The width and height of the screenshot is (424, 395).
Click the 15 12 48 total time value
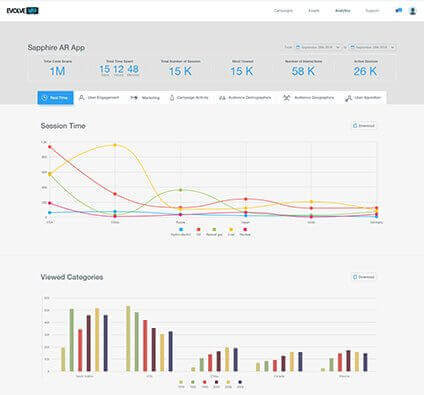point(119,69)
